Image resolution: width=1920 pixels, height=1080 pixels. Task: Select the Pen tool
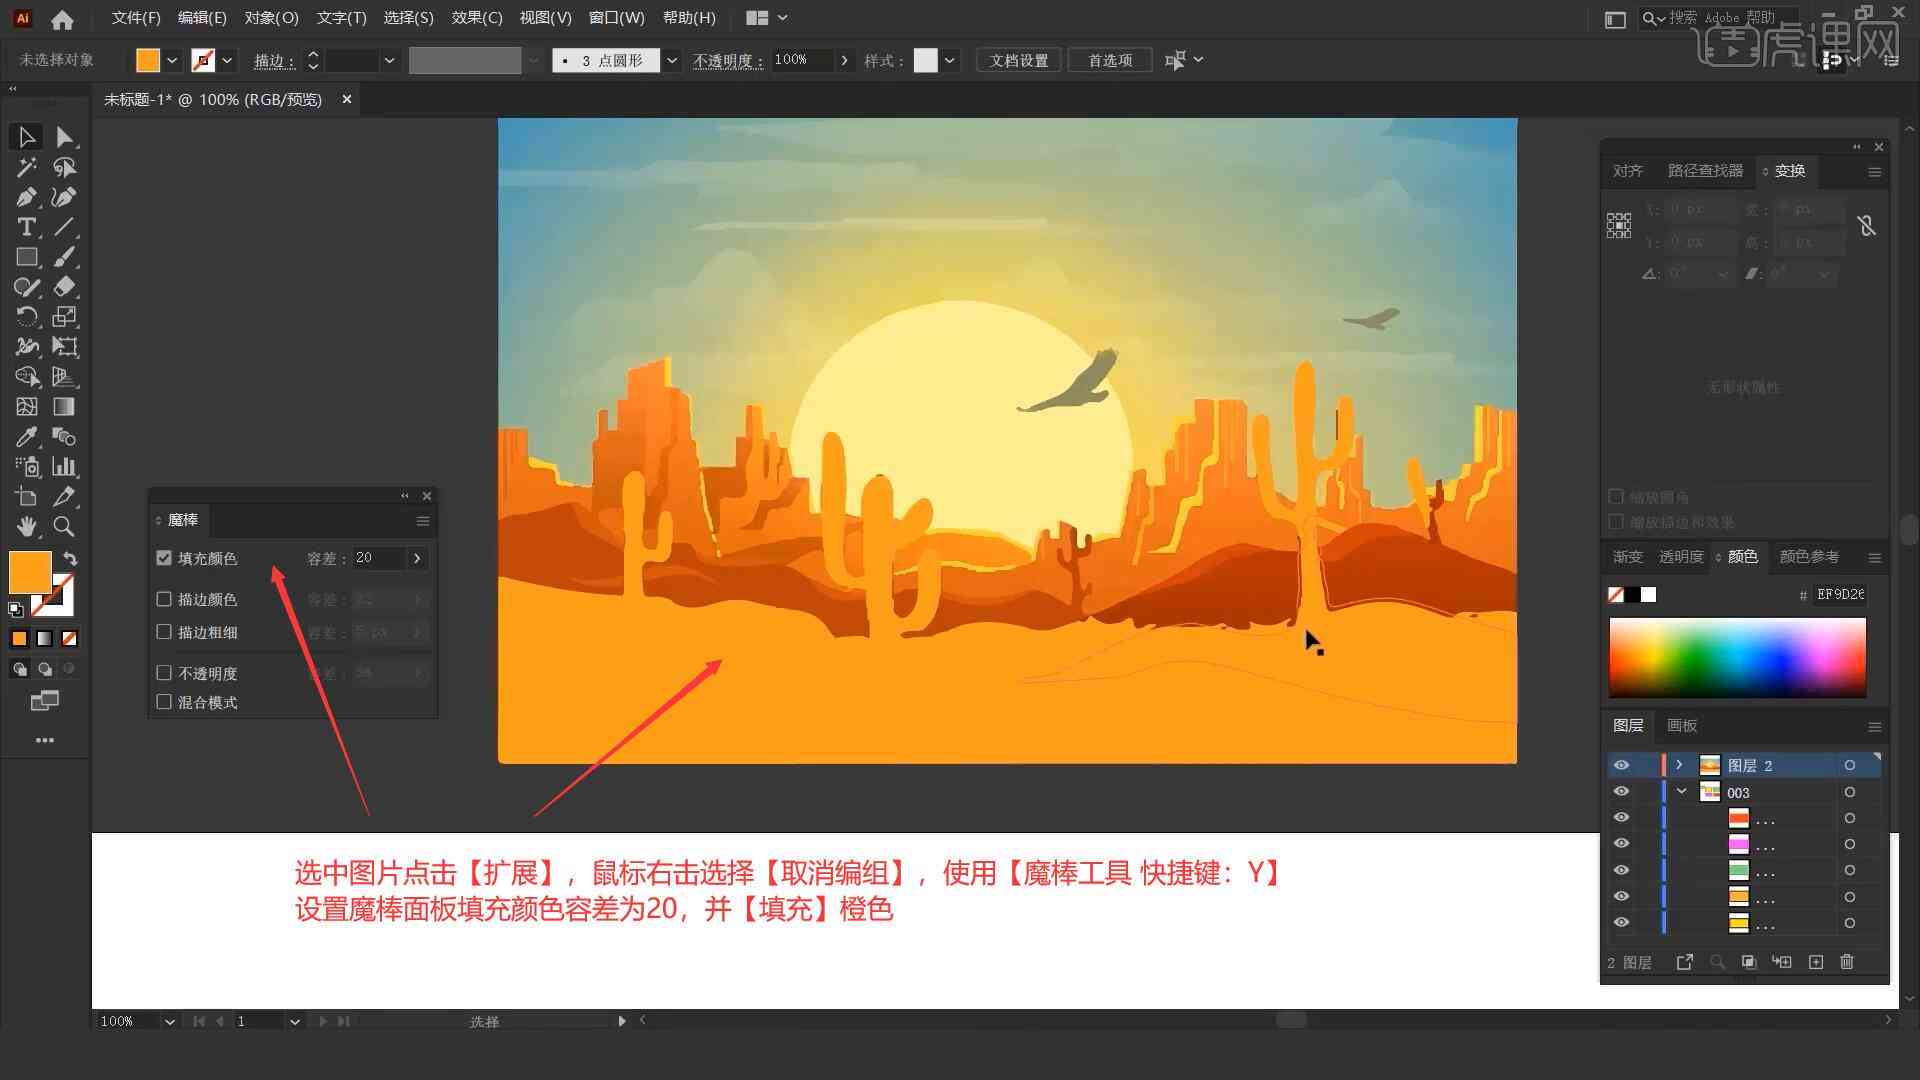click(x=24, y=195)
